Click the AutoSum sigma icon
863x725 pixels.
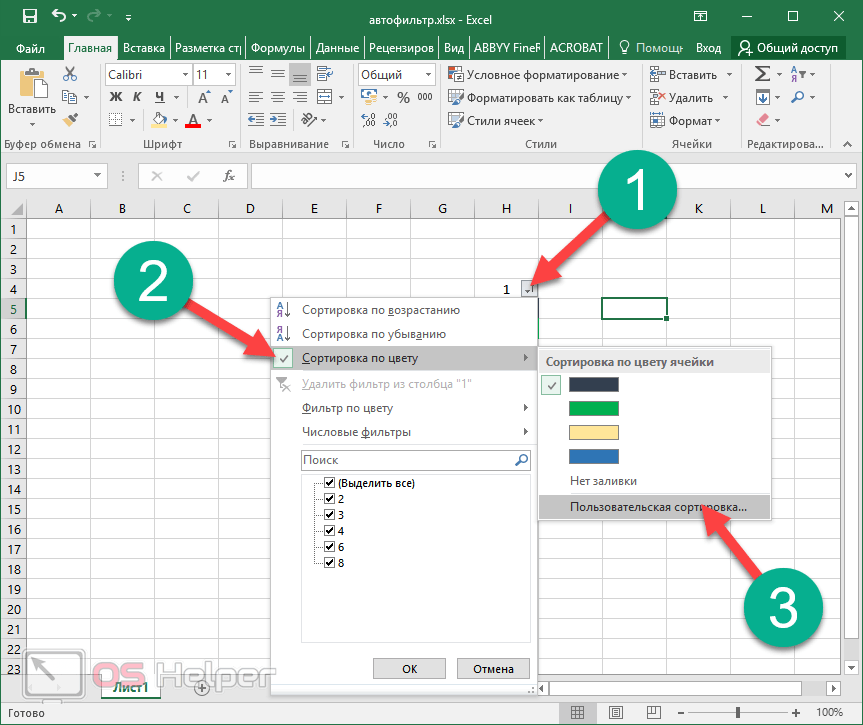point(762,74)
